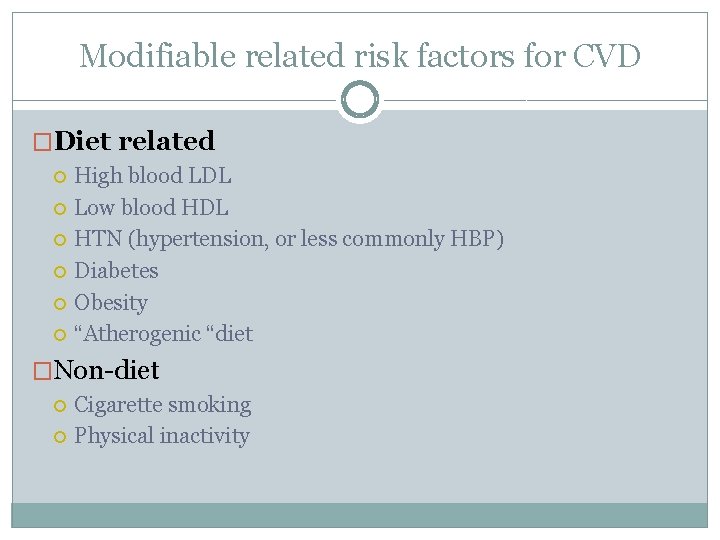Click the Diabetes text

pos(116,270)
